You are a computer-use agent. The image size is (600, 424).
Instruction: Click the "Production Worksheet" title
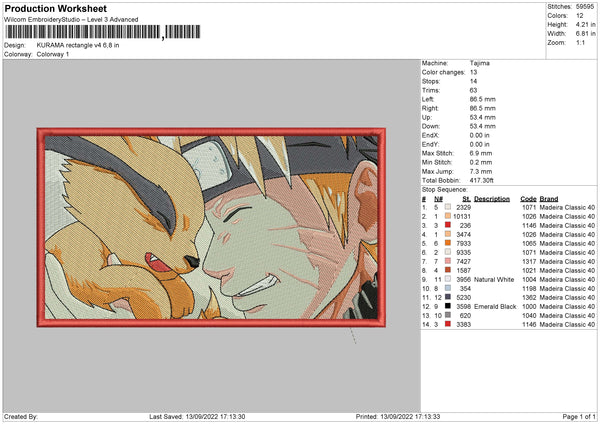click(x=56, y=8)
